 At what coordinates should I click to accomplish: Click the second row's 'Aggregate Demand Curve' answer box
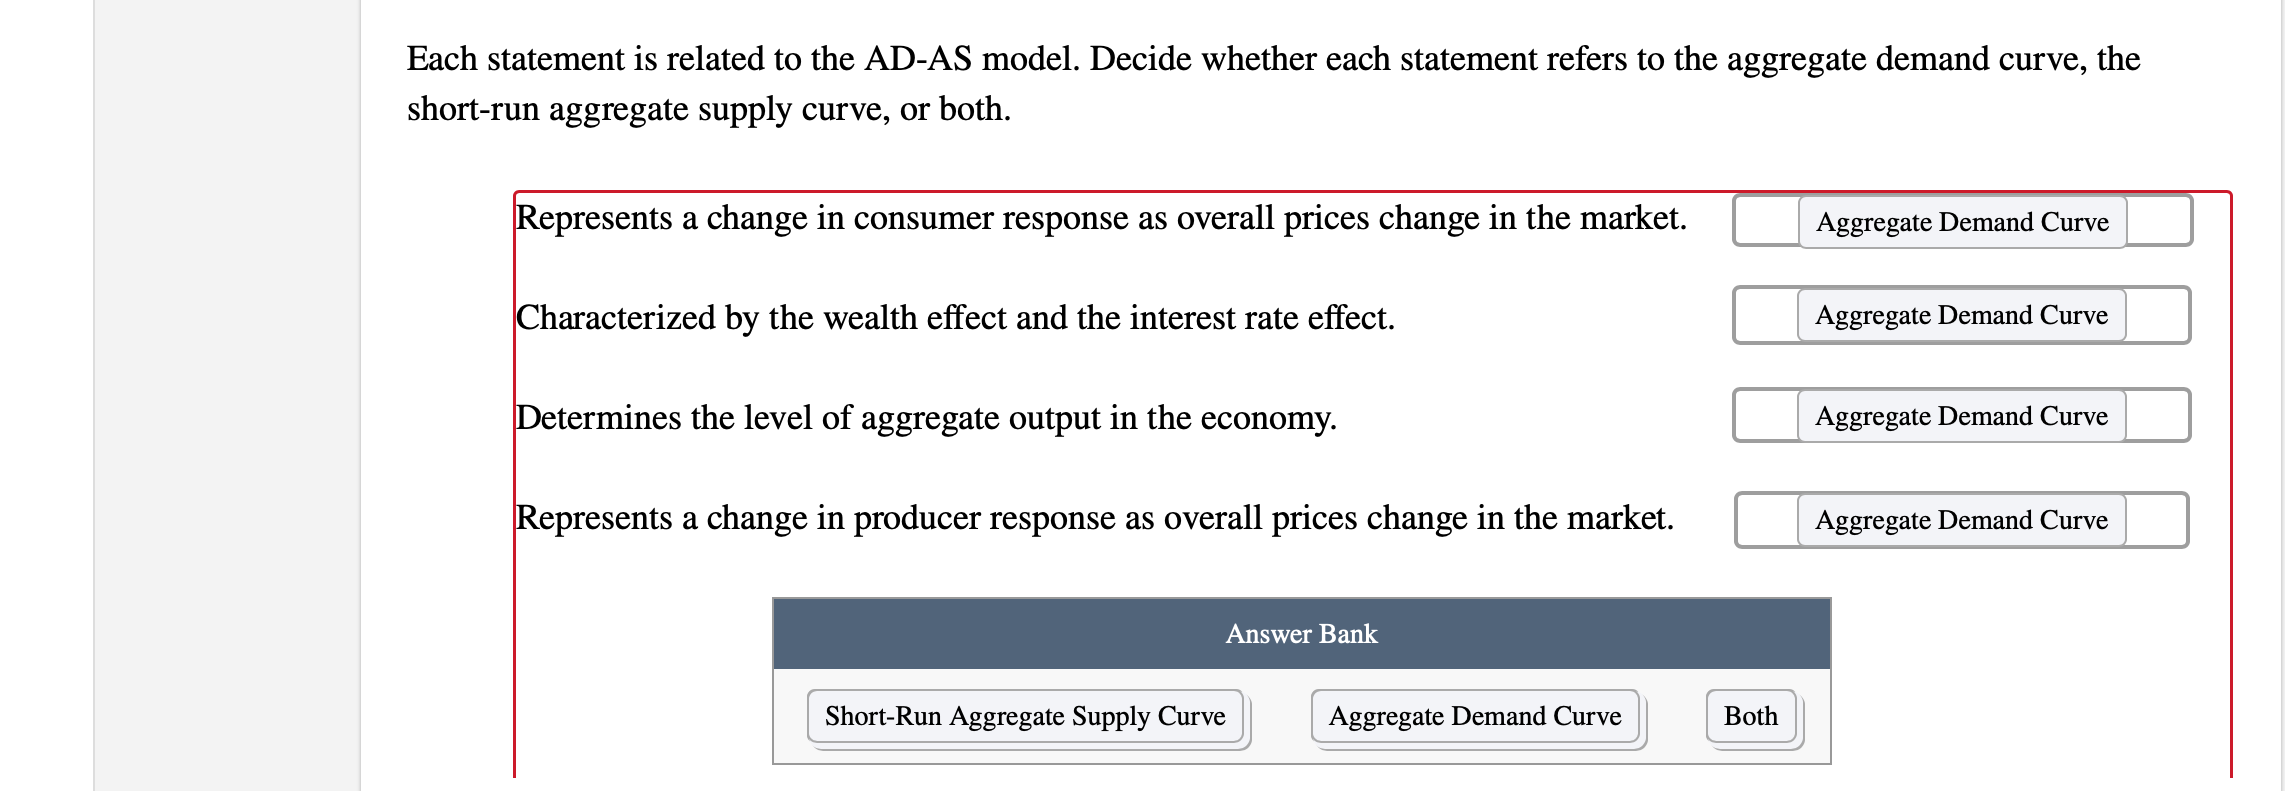pyautogui.click(x=1958, y=316)
